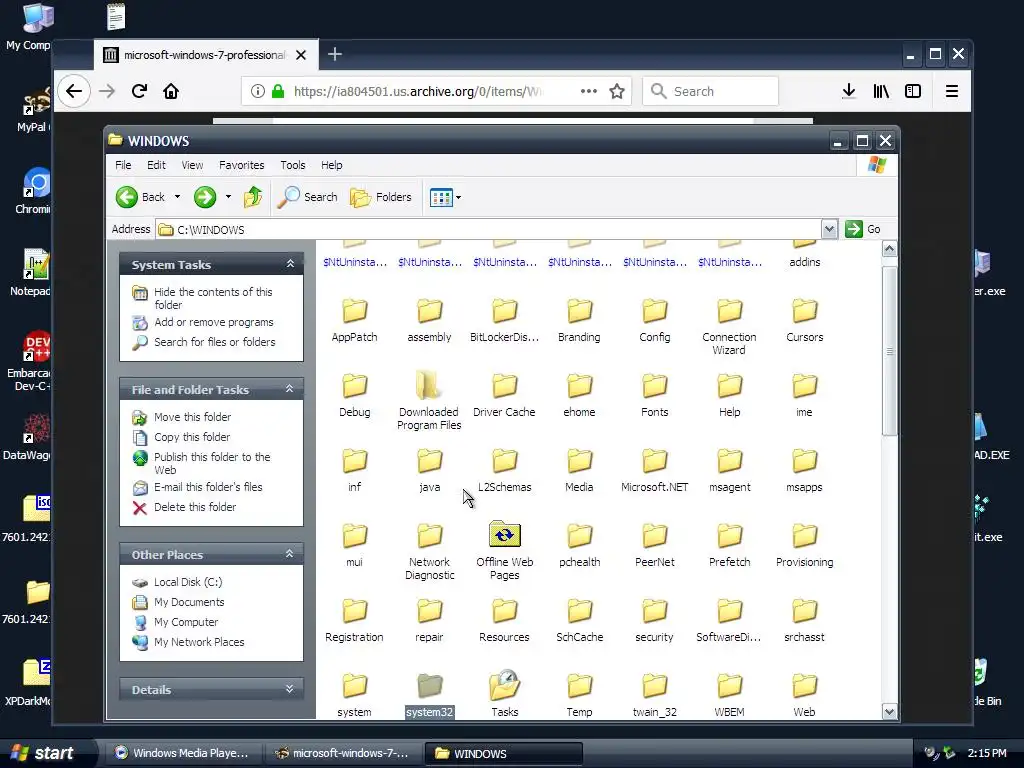The width and height of the screenshot is (1024, 768).
Task: Select the Driver Cache folder
Action: coord(504,395)
